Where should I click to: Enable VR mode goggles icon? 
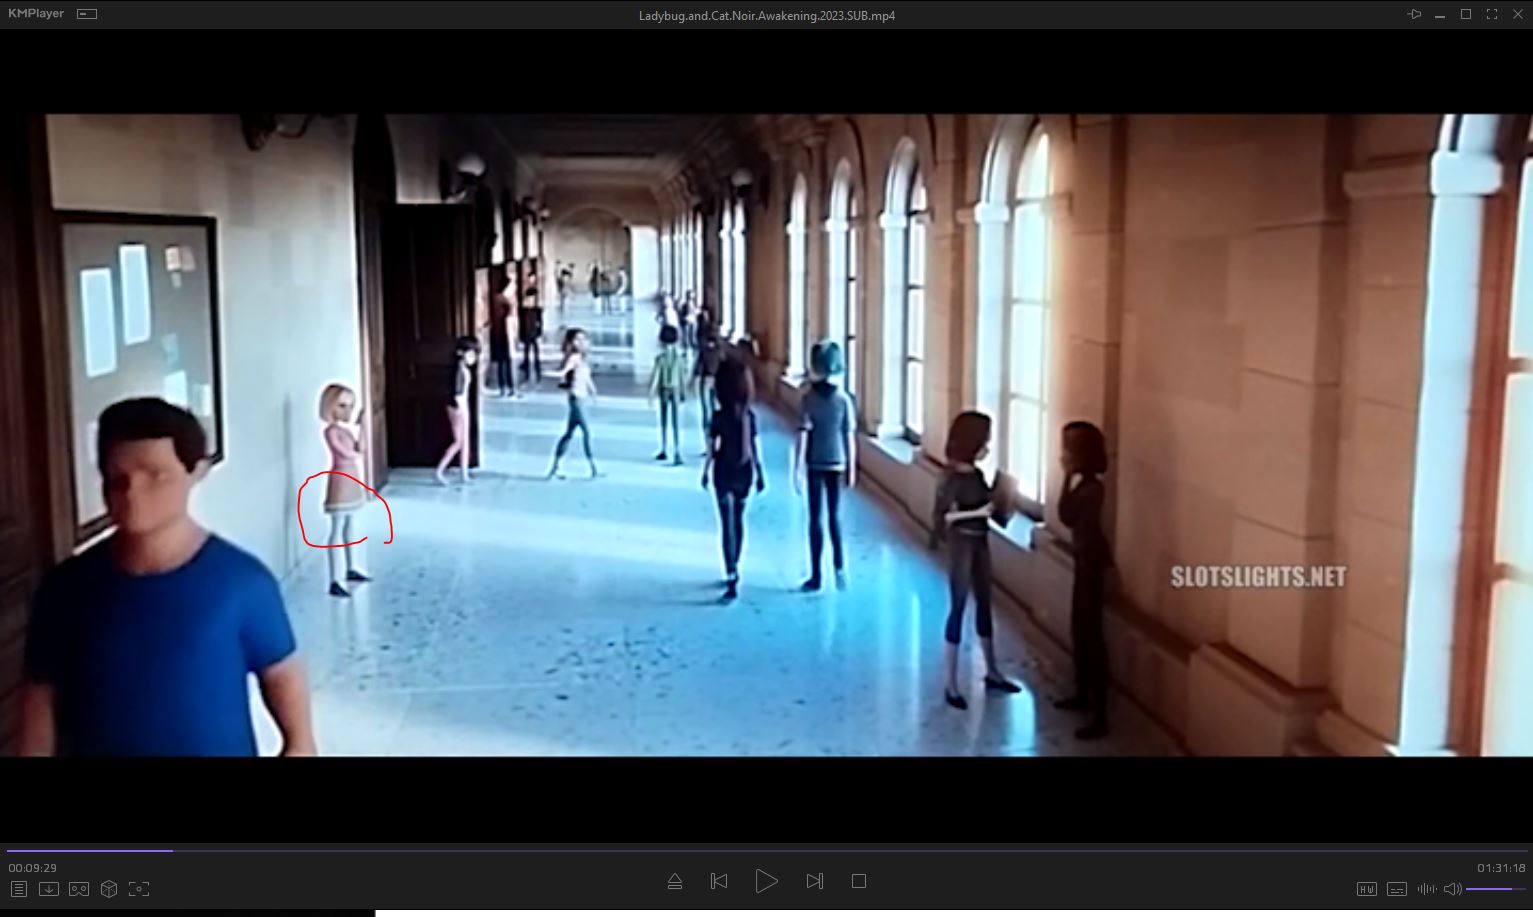(x=79, y=889)
